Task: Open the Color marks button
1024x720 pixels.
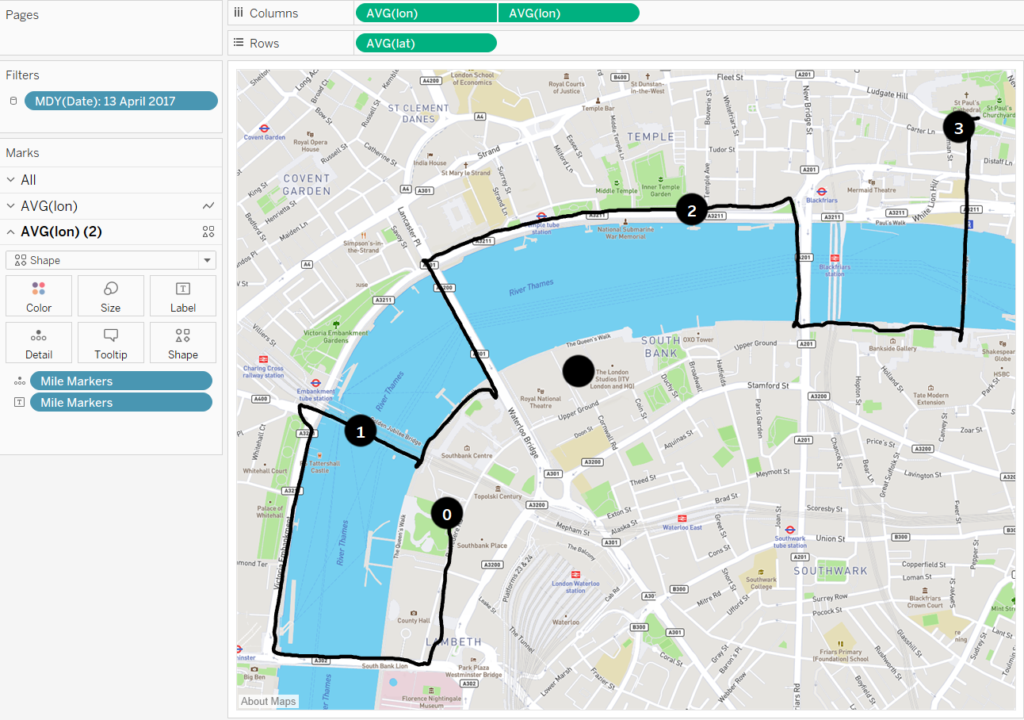Action: click(39, 297)
